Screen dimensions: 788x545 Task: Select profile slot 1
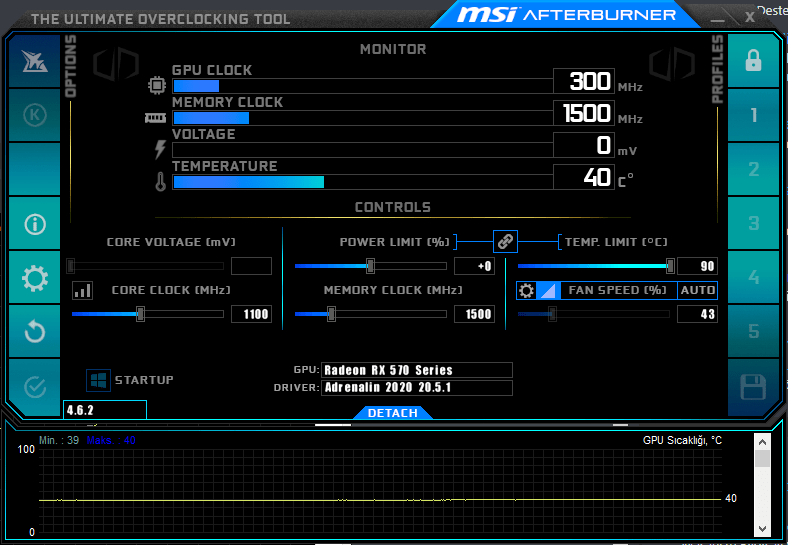click(x=753, y=115)
